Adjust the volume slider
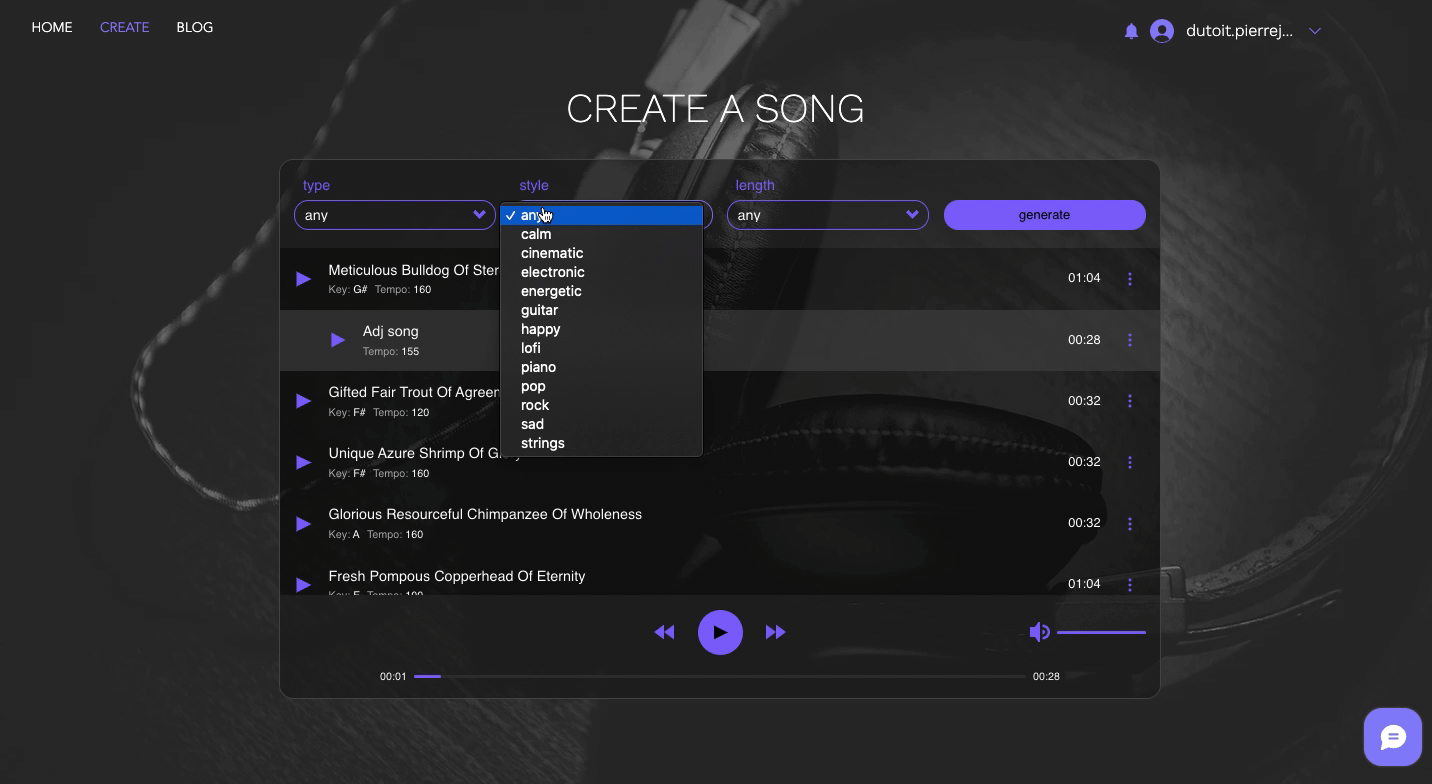Screen dimensions: 1432x784 pyautogui.click(x=1101, y=632)
